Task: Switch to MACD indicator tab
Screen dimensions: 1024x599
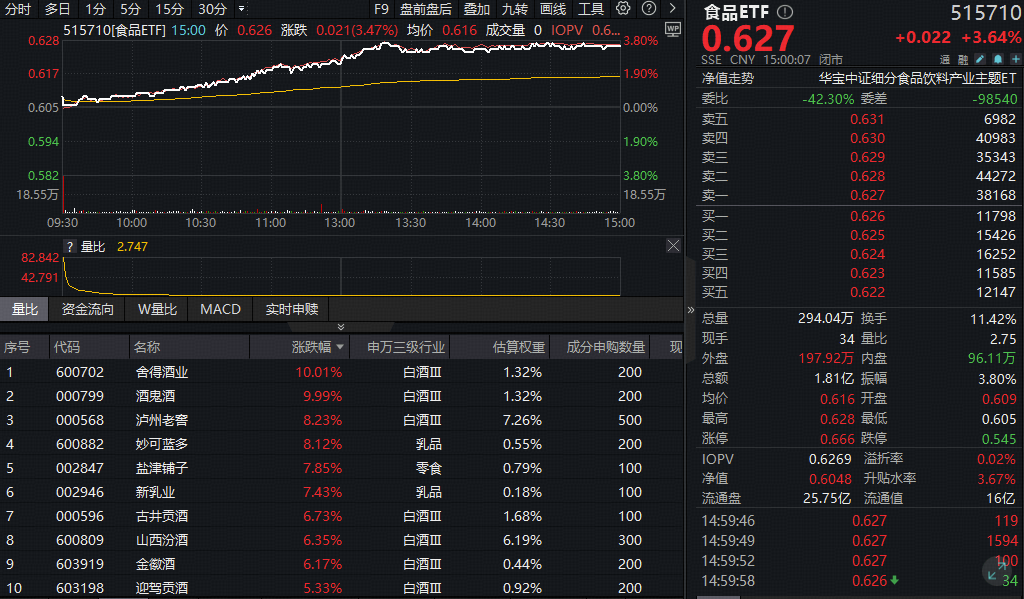Action: 220,309
